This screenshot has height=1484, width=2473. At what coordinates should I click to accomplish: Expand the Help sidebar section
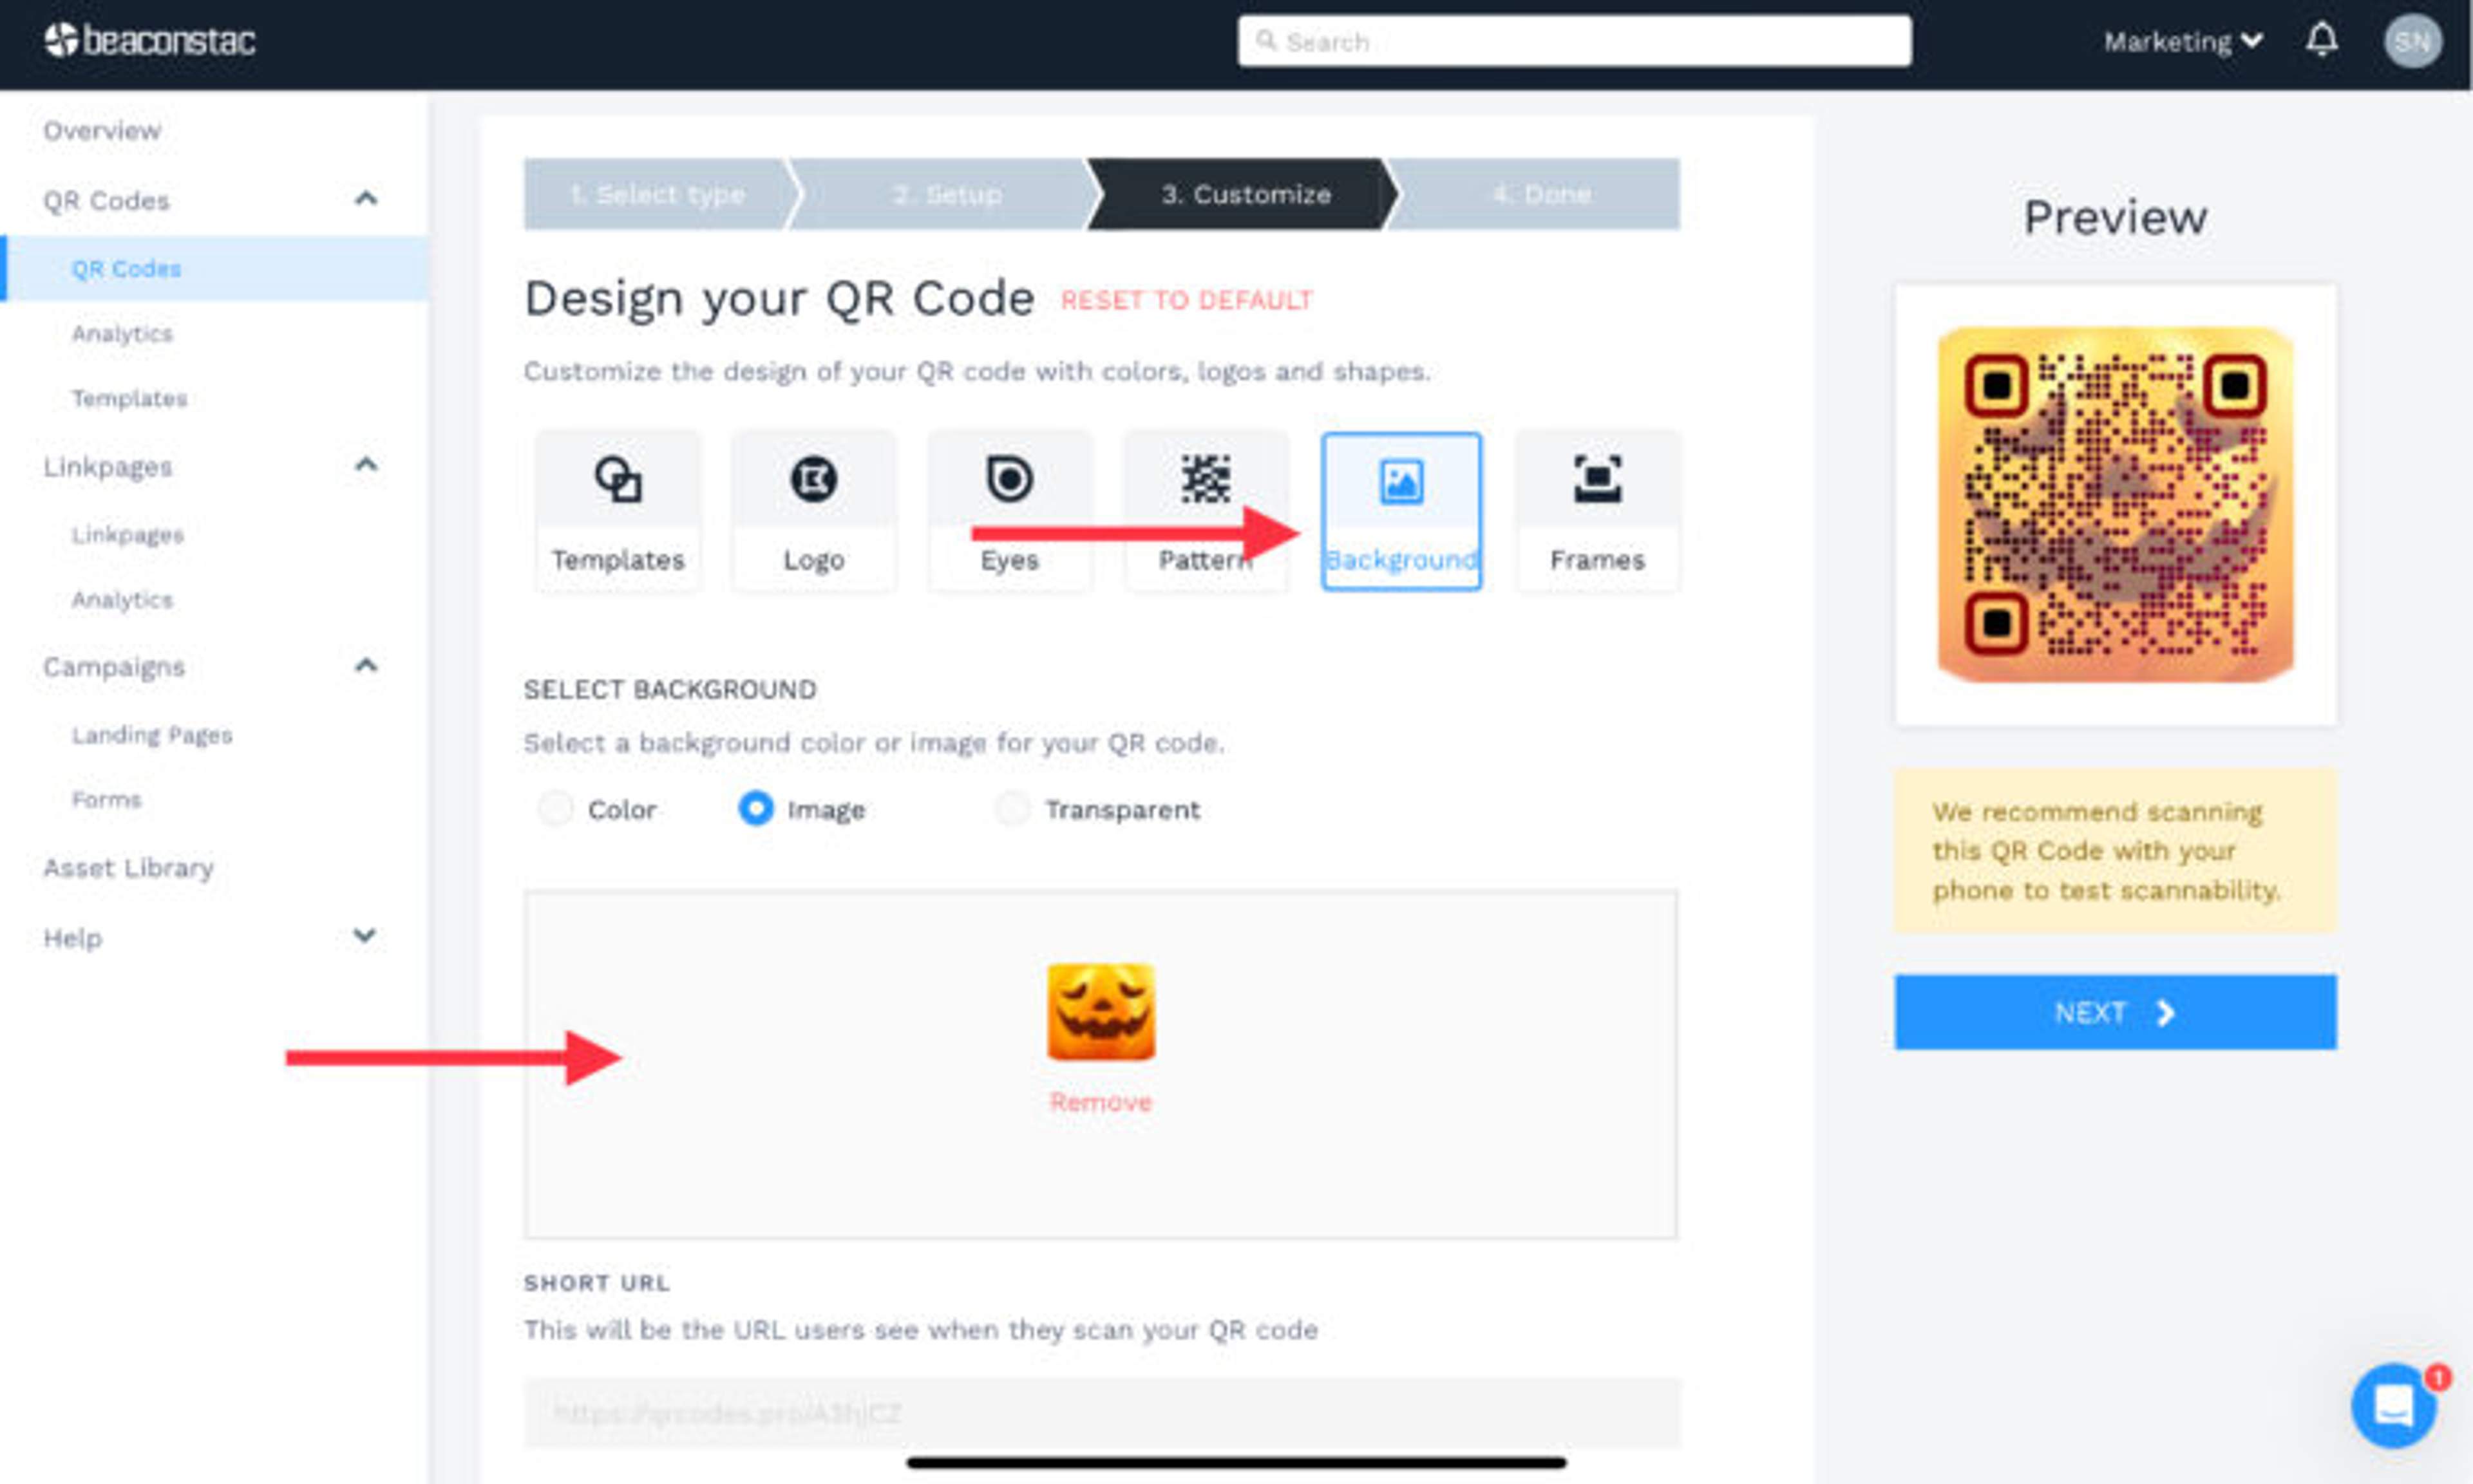pos(365,936)
